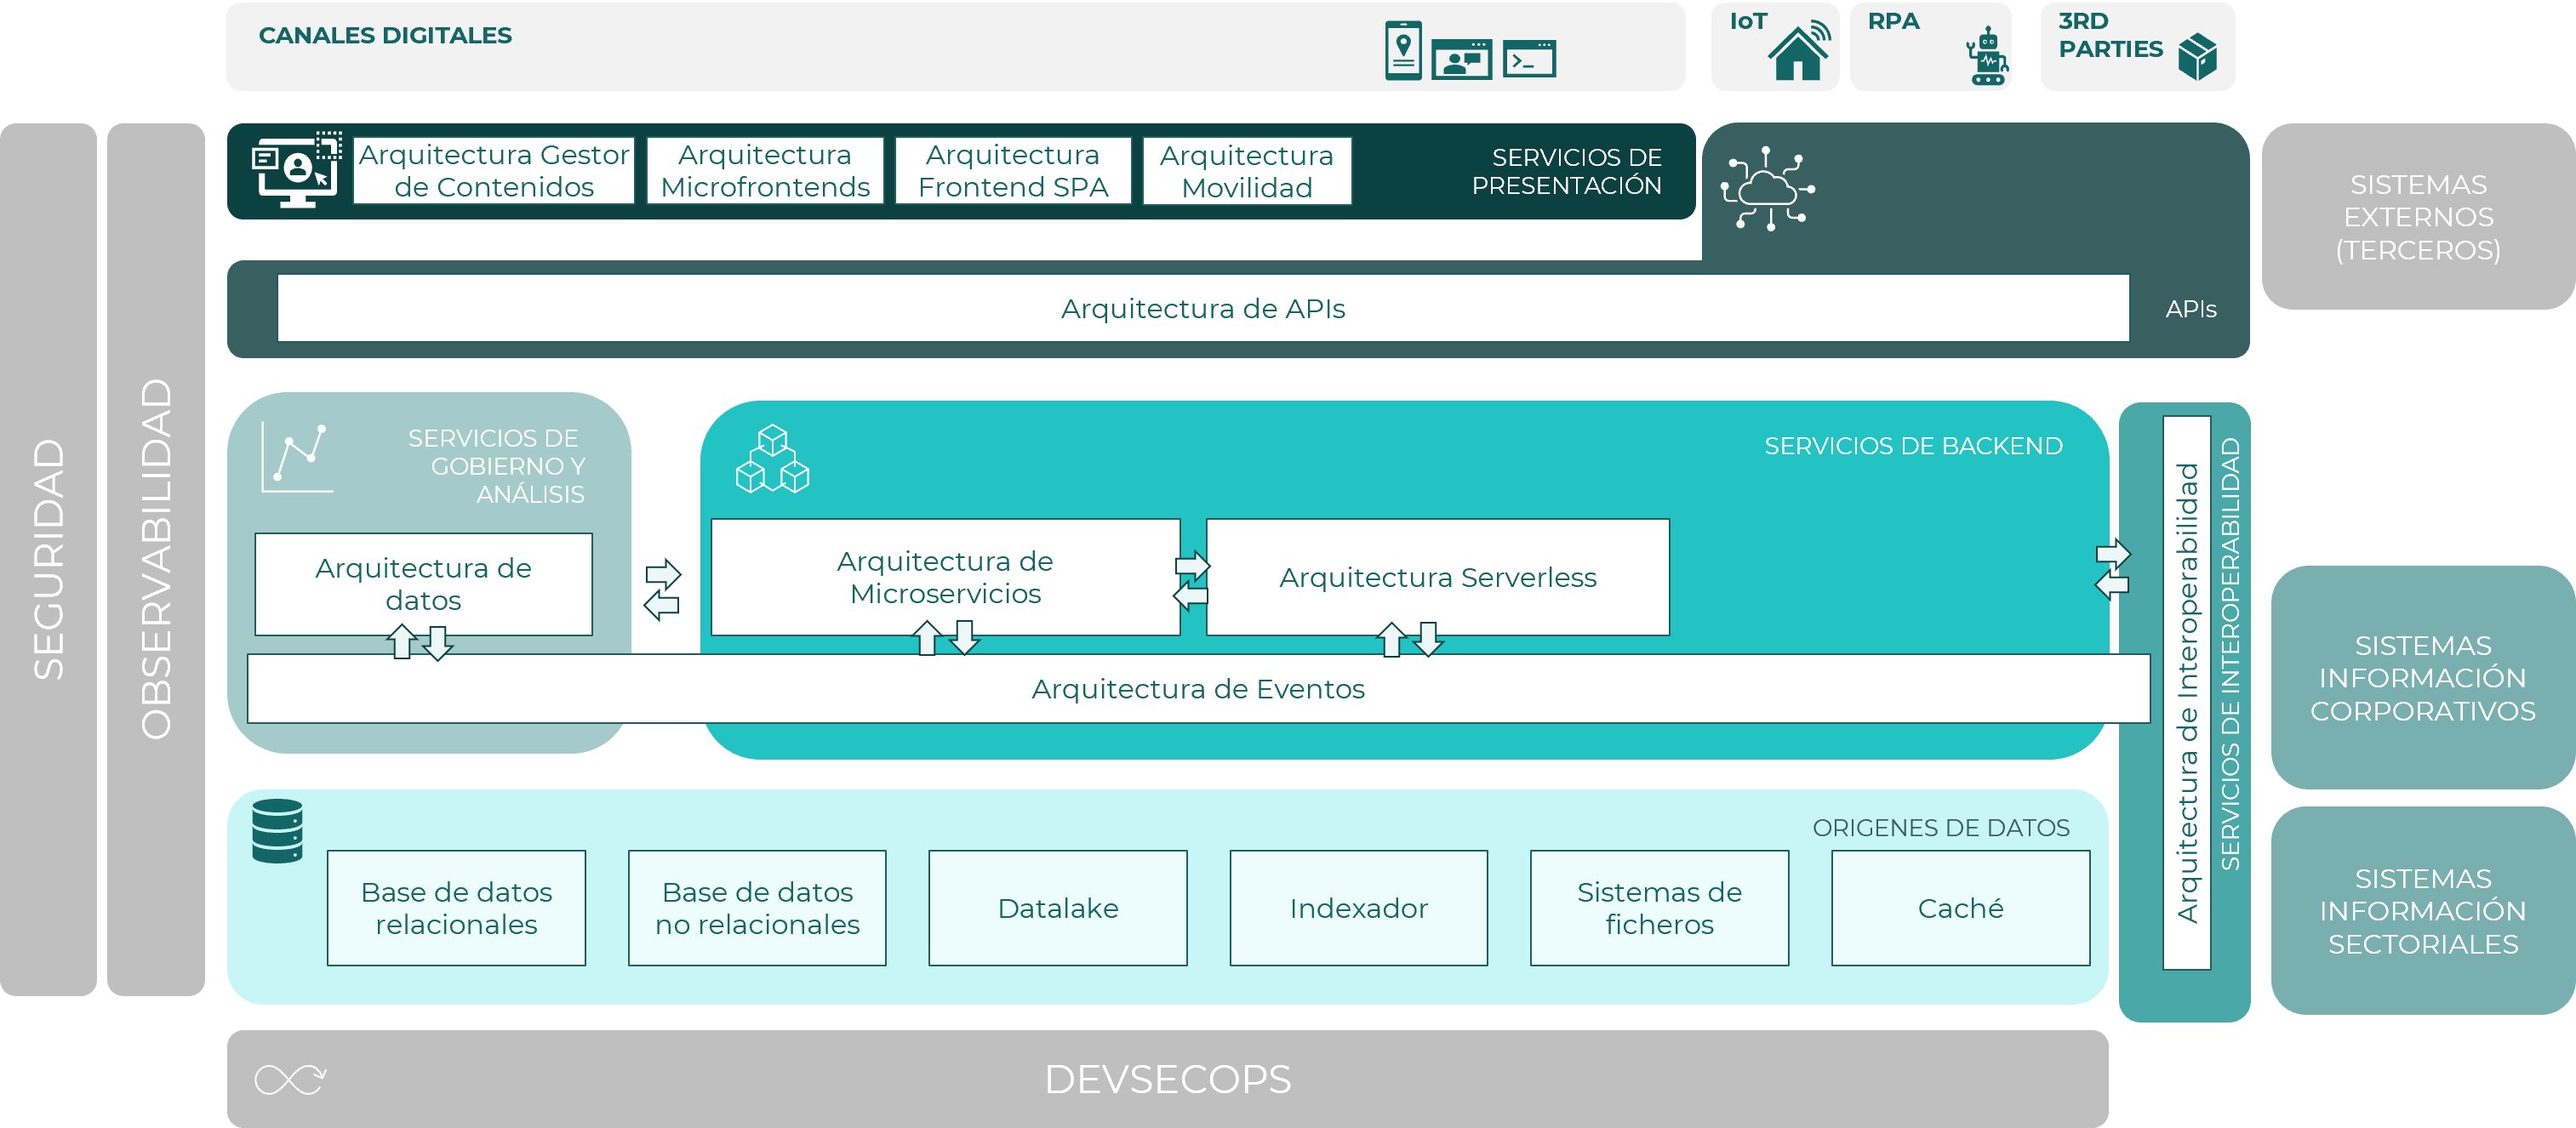Click arrows under Arquitectura de datos
2576x1128 pixels.
420,642
